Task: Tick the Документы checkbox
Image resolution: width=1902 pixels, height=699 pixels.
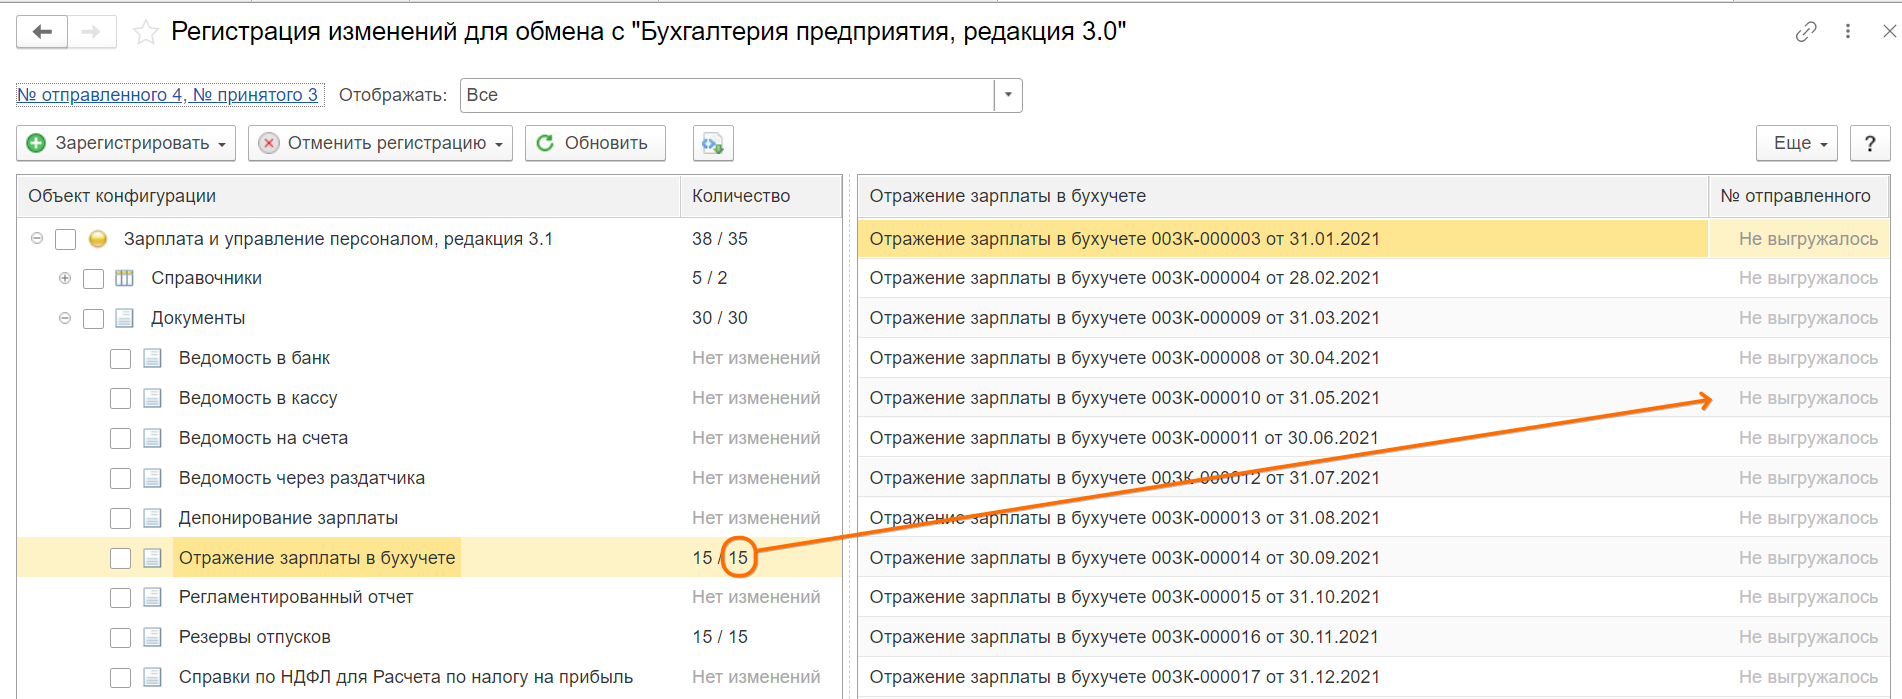Action: click(94, 318)
